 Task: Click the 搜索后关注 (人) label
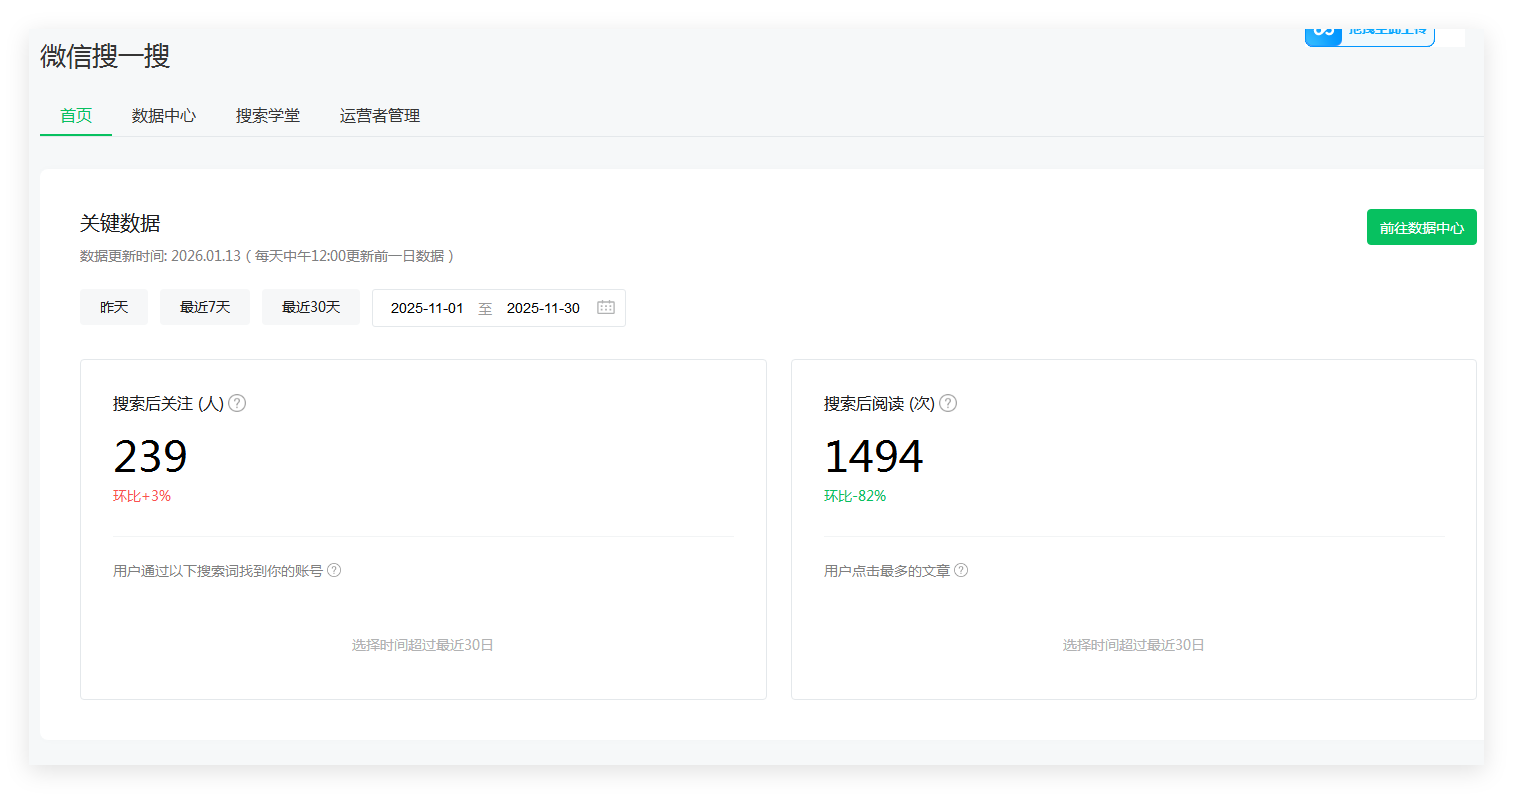(x=168, y=403)
